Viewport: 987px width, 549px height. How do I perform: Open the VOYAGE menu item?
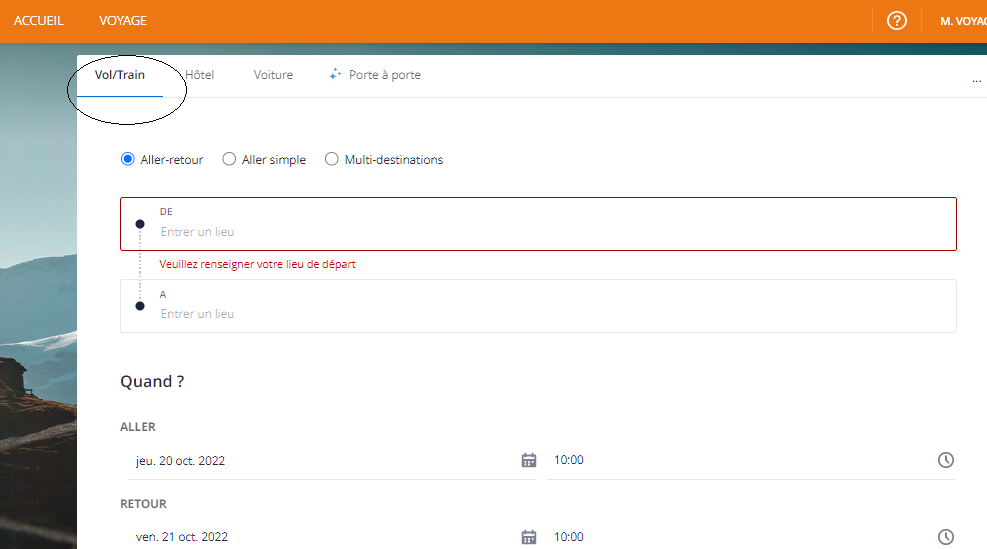pyautogui.click(x=123, y=21)
